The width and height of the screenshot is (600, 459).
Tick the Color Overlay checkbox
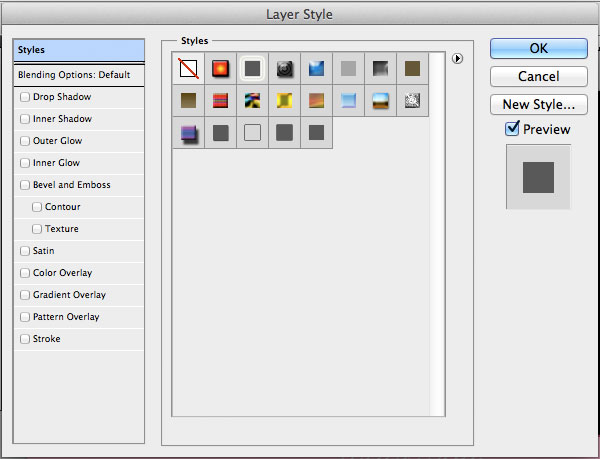pyautogui.click(x=25, y=273)
